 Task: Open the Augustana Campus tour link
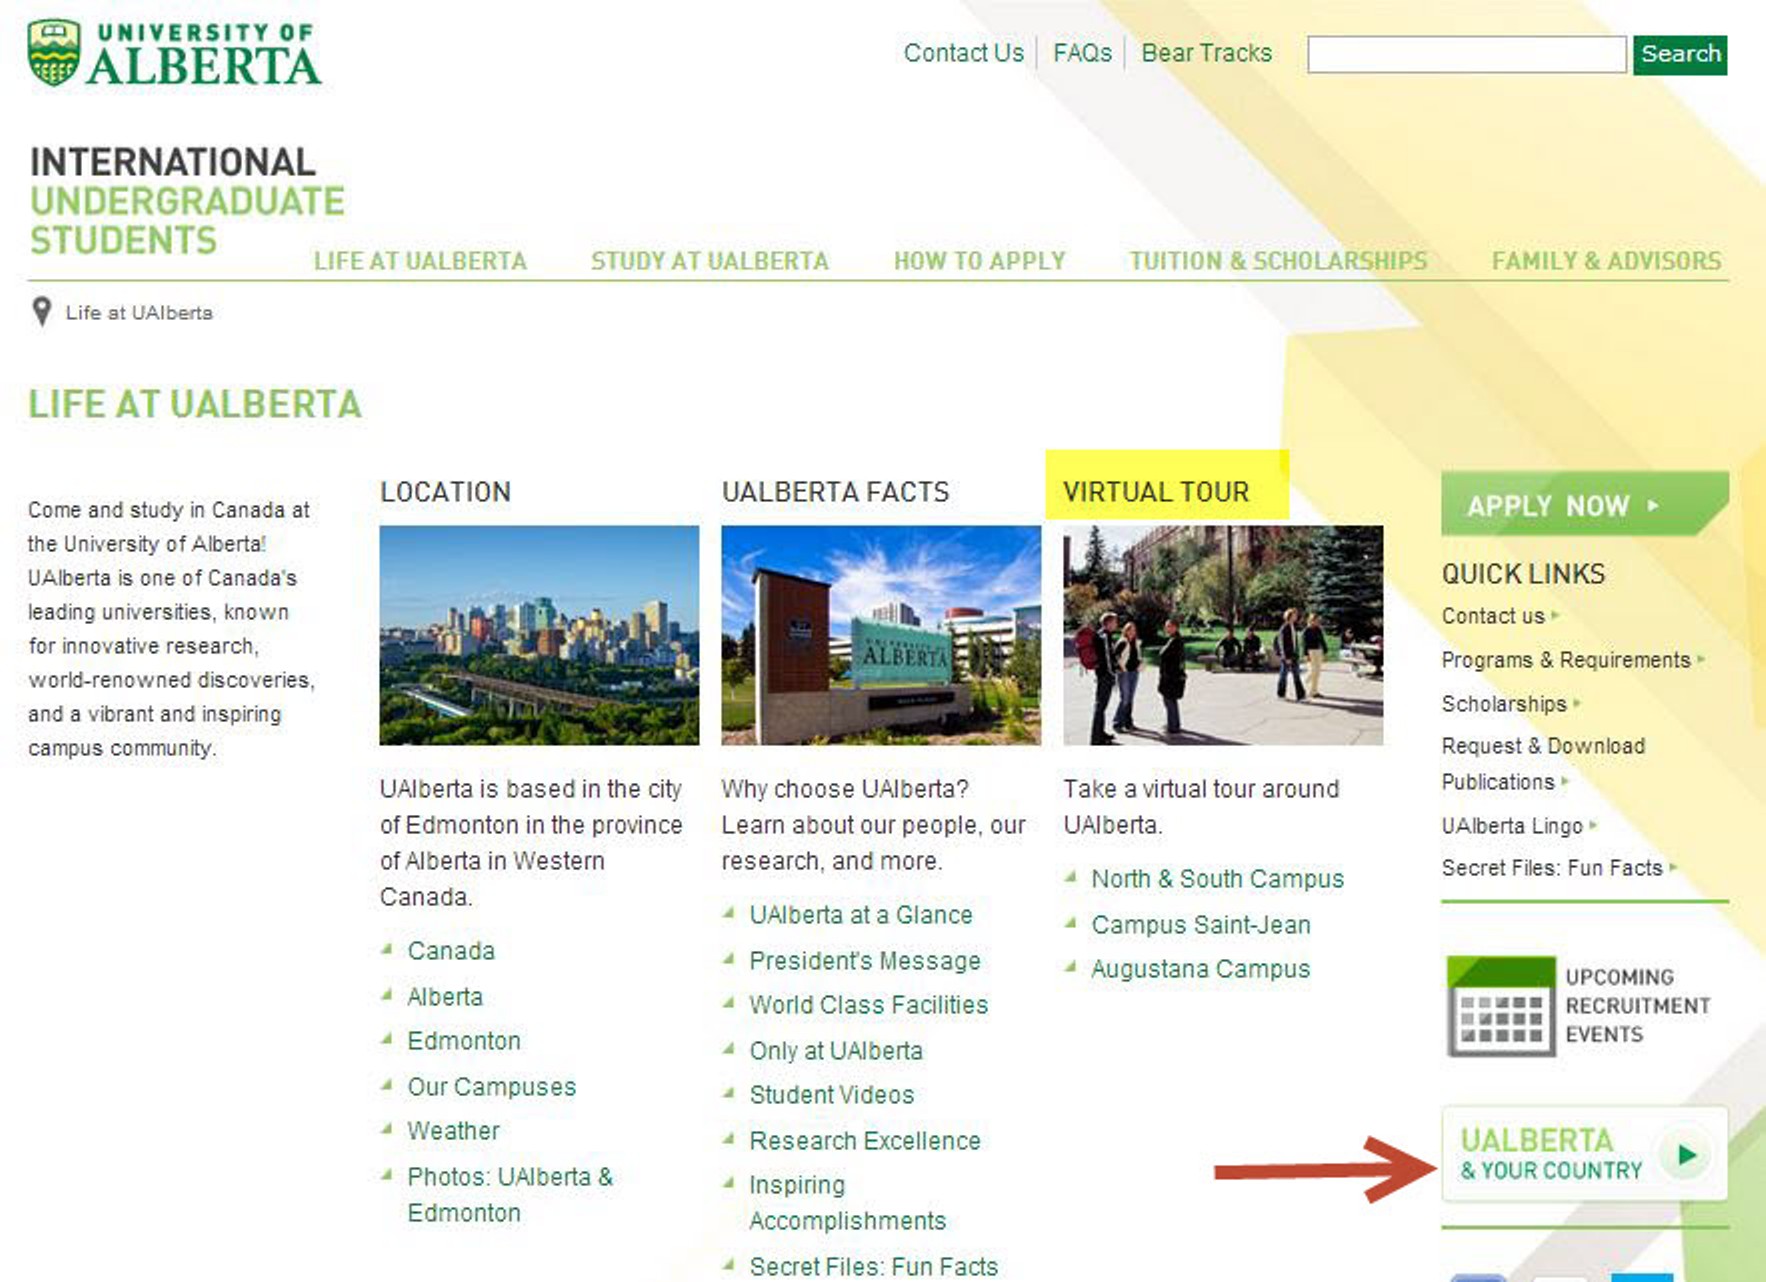(x=1200, y=969)
